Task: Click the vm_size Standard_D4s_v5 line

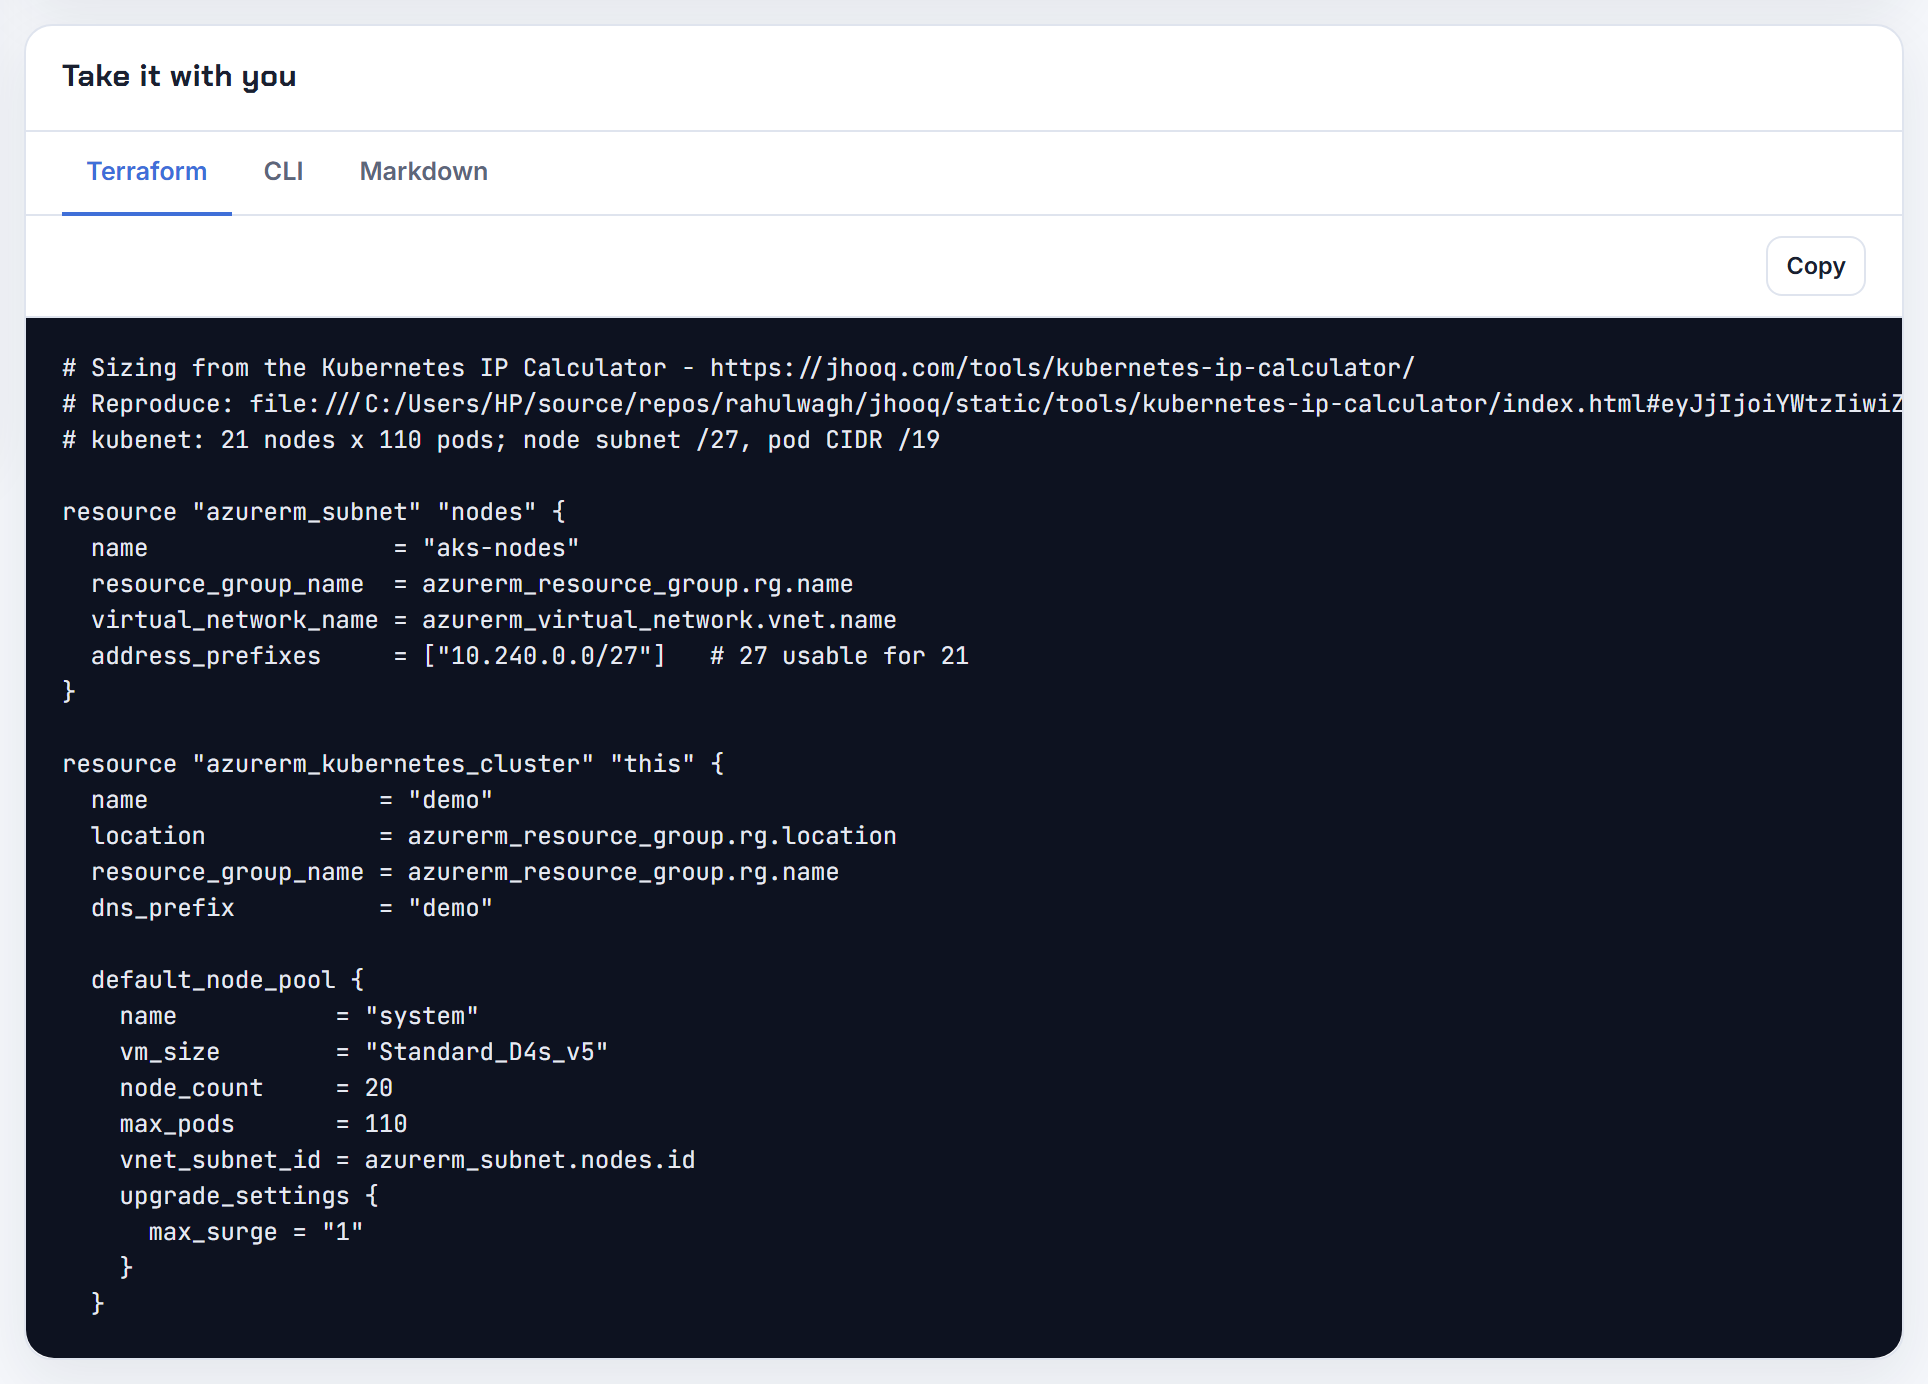Action: coord(364,1052)
